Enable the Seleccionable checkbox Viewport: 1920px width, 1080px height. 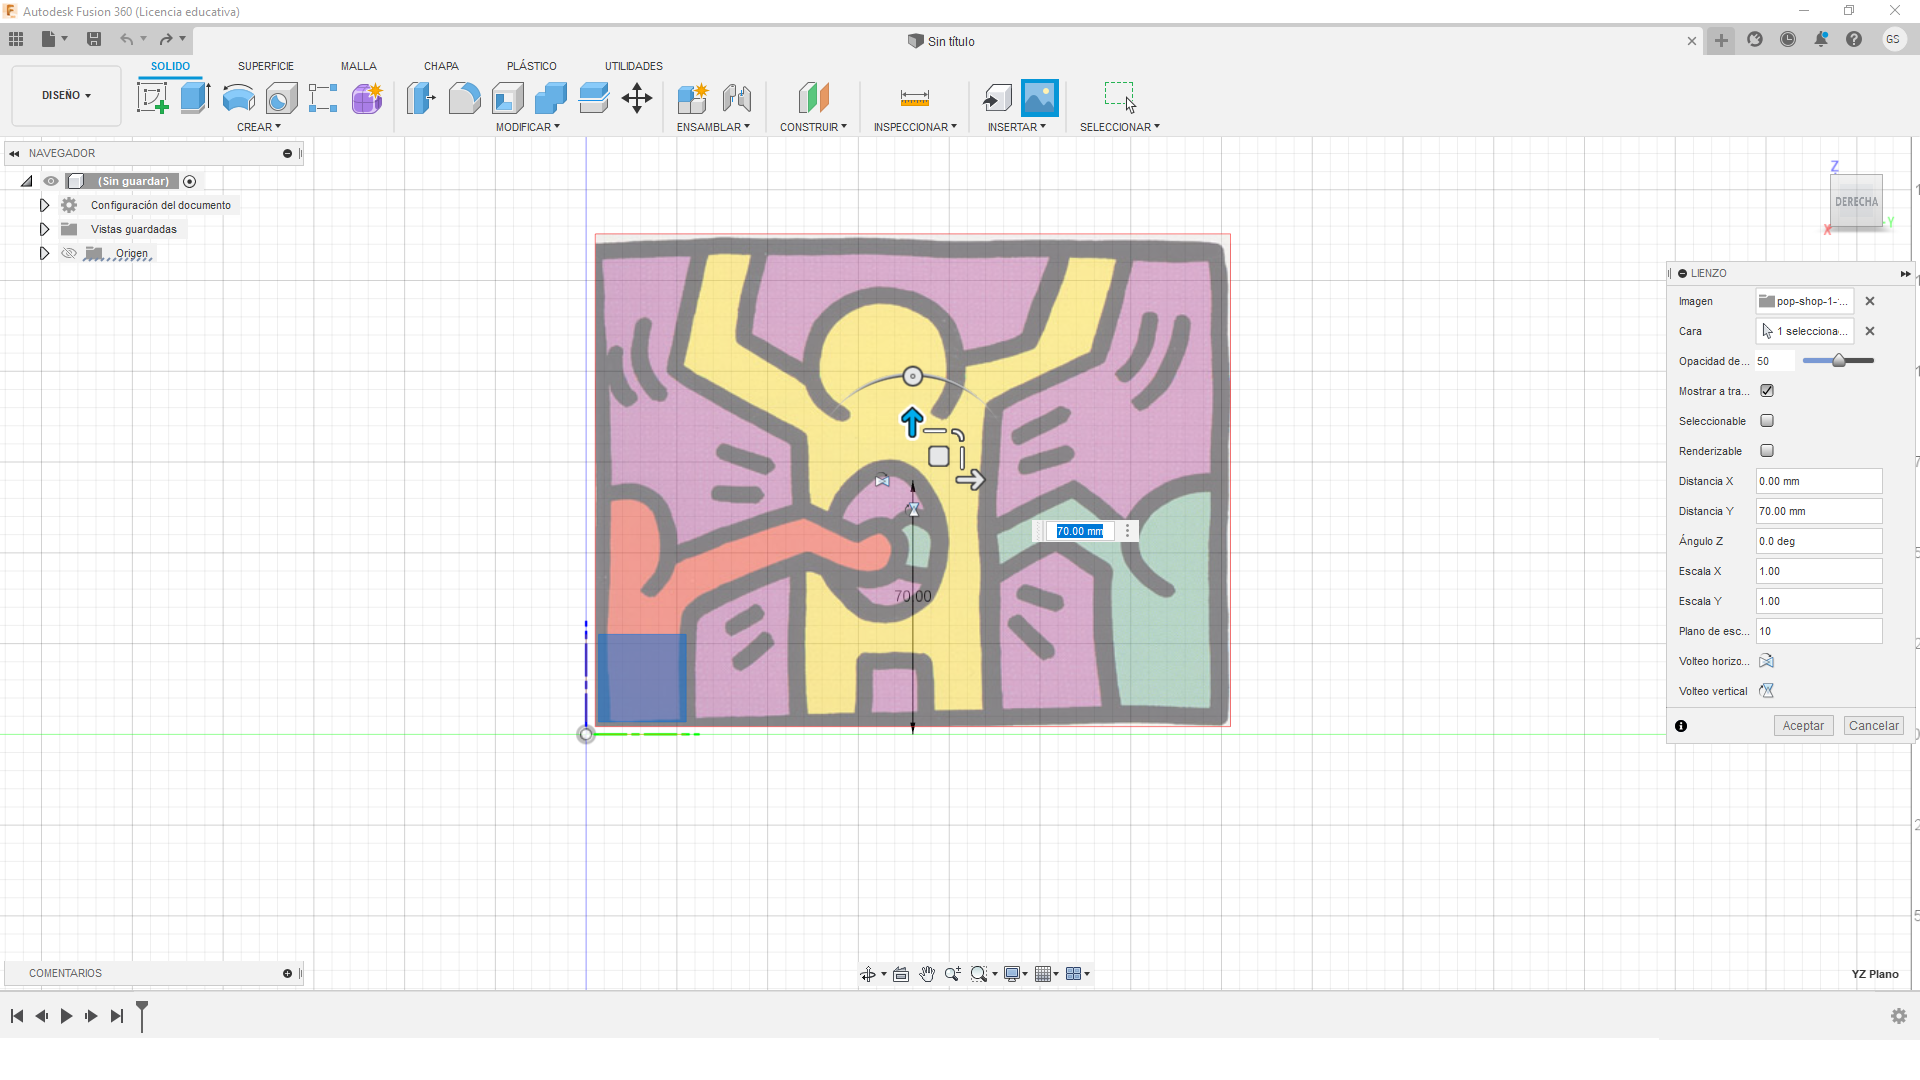1767,421
